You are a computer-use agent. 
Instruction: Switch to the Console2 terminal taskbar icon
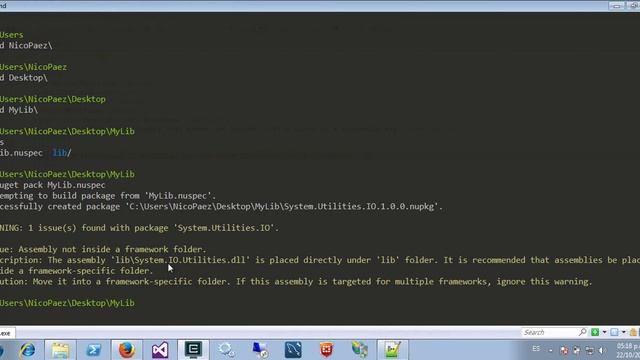coord(193,349)
